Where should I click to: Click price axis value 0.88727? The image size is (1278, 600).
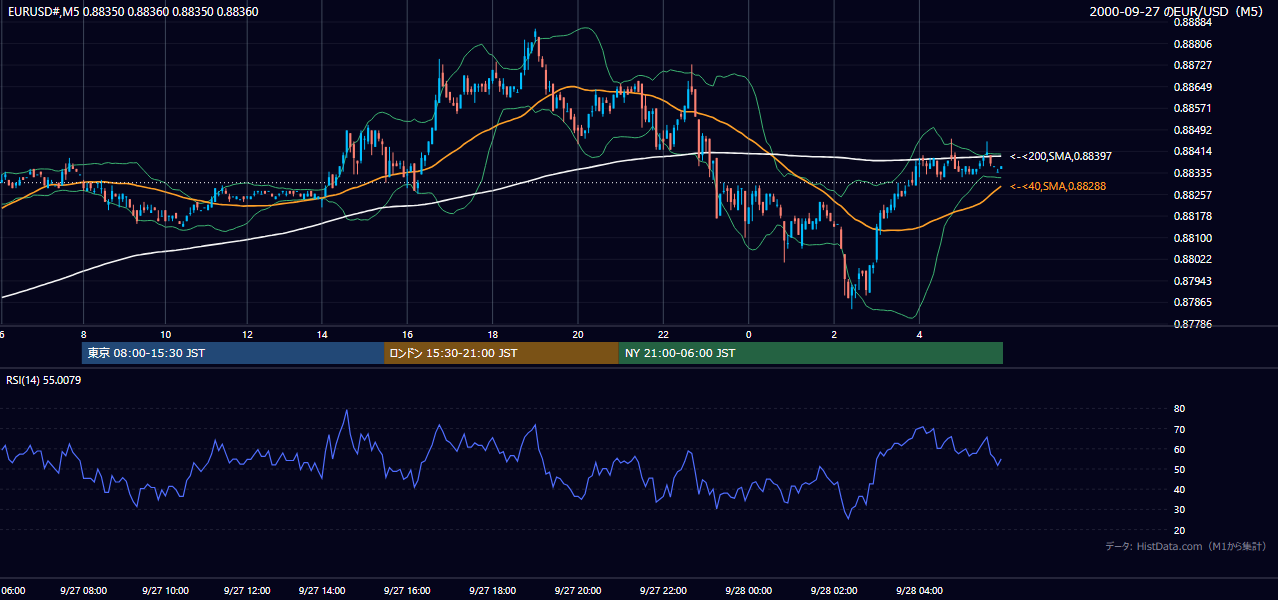(1191, 65)
